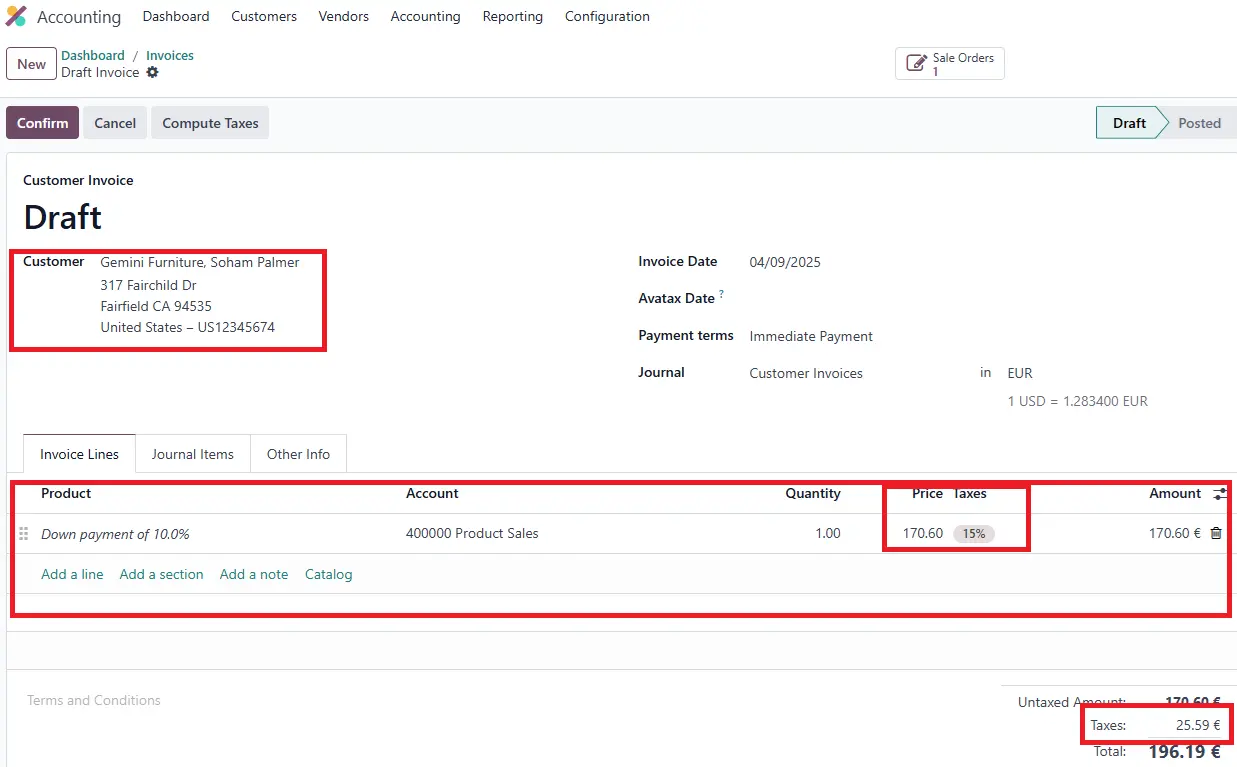Open the Configuration menu
Screen dimensions: 1237x767
pos(607,16)
